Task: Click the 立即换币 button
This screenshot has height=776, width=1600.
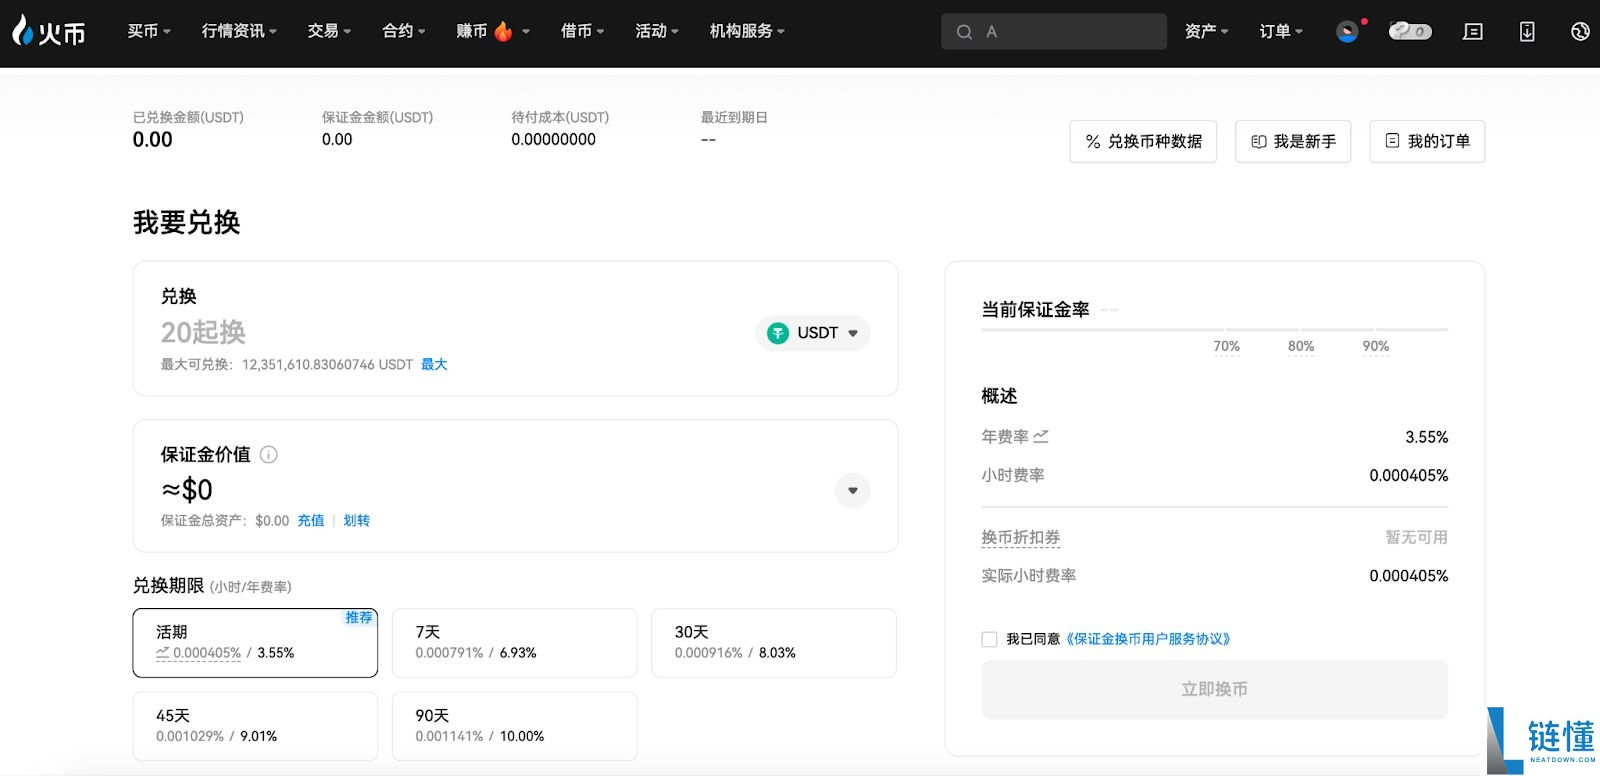Action: coord(1214,689)
